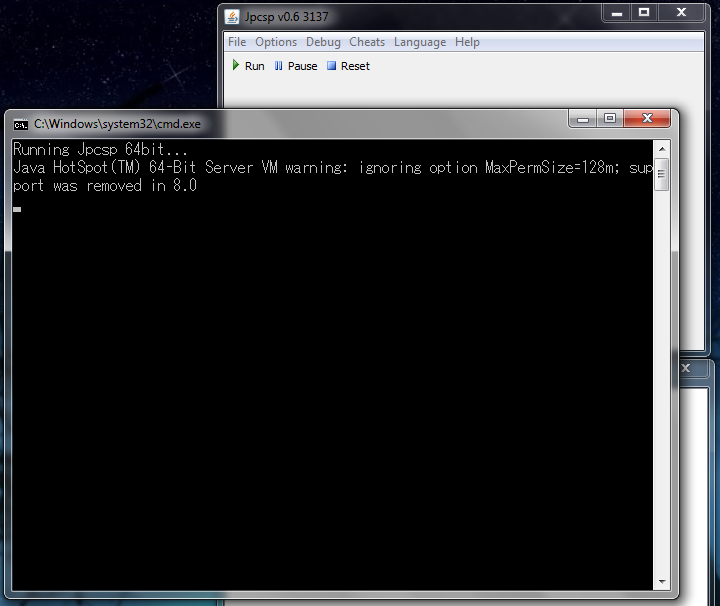
Task: Open the File menu in Jpcsp
Action: [x=237, y=42]
